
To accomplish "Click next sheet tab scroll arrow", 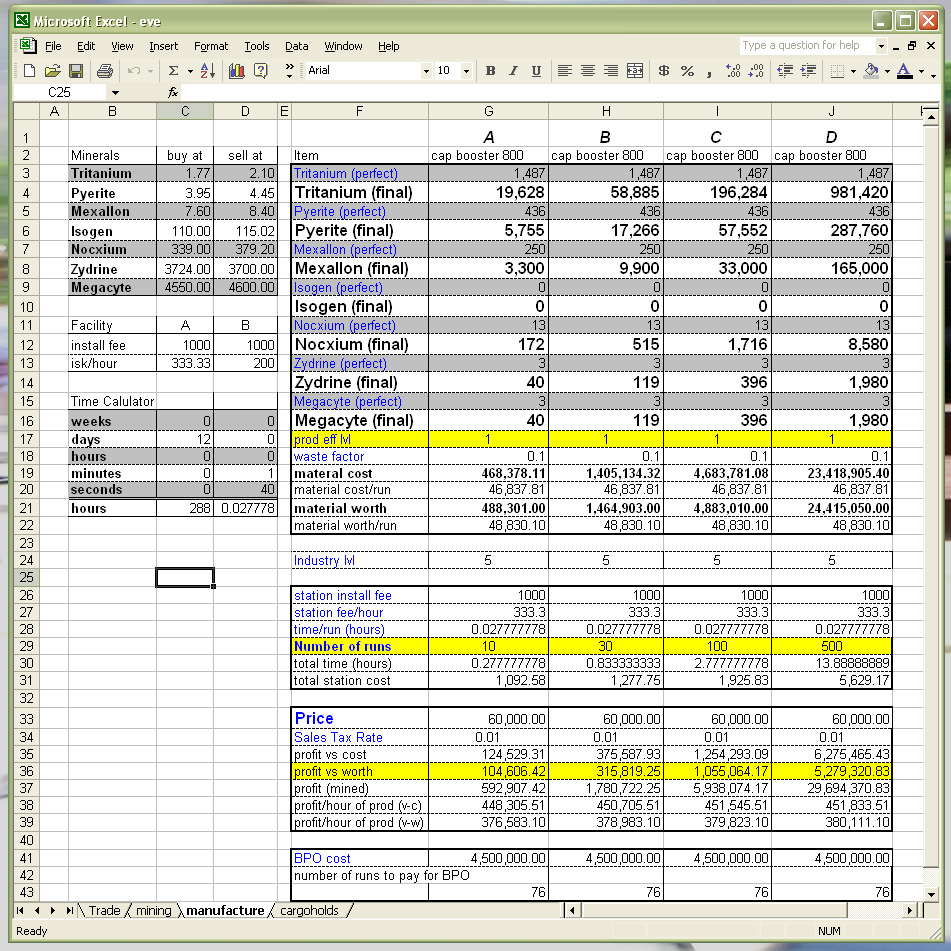I will point(53,910).
